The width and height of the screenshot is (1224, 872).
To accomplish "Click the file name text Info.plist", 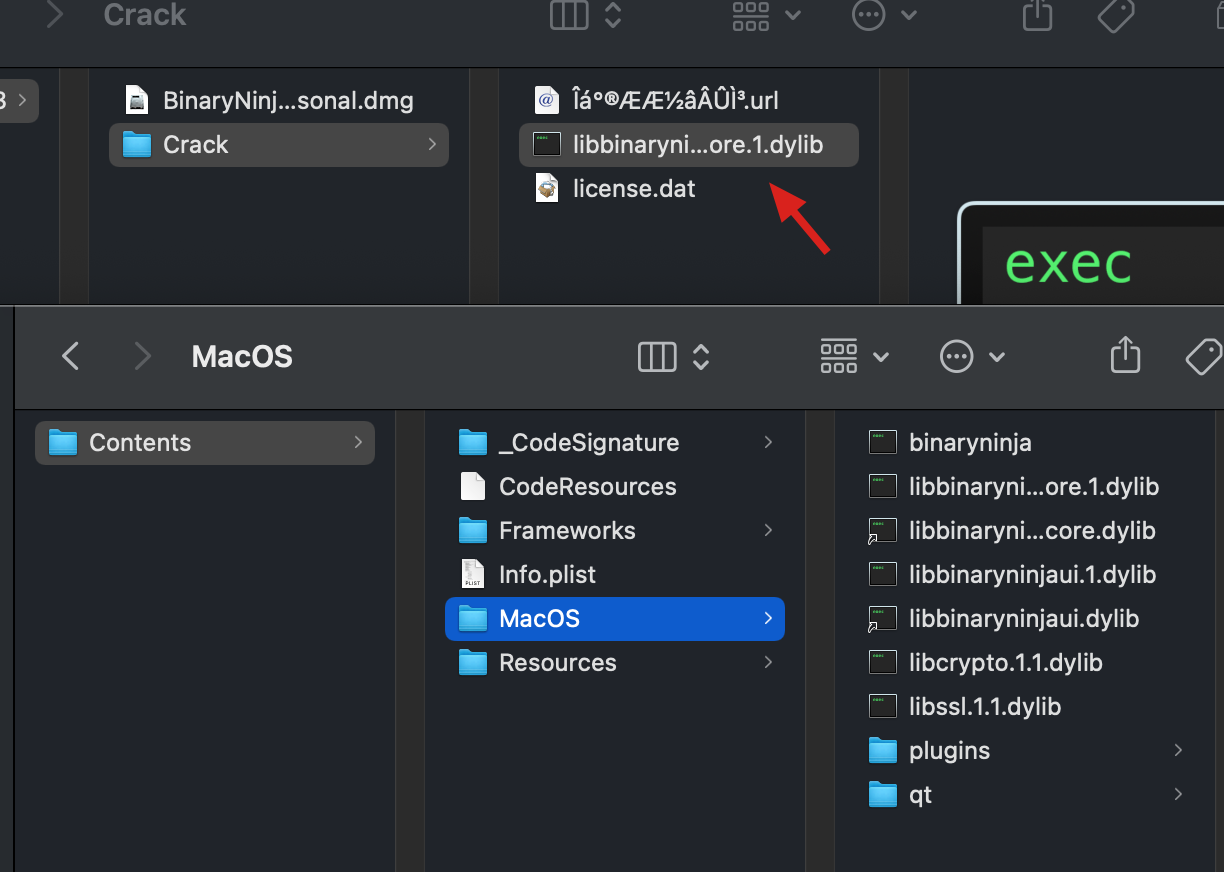I will [547, 574].
